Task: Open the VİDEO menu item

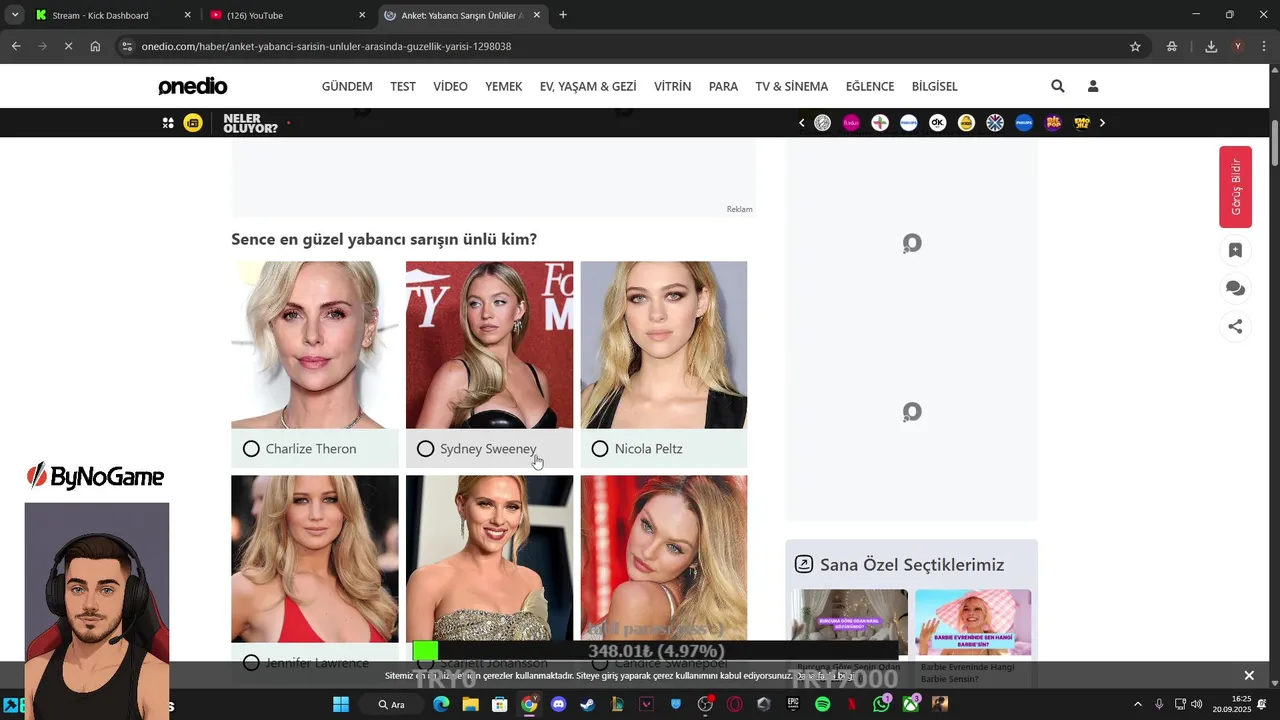Action: click(450, 87)
